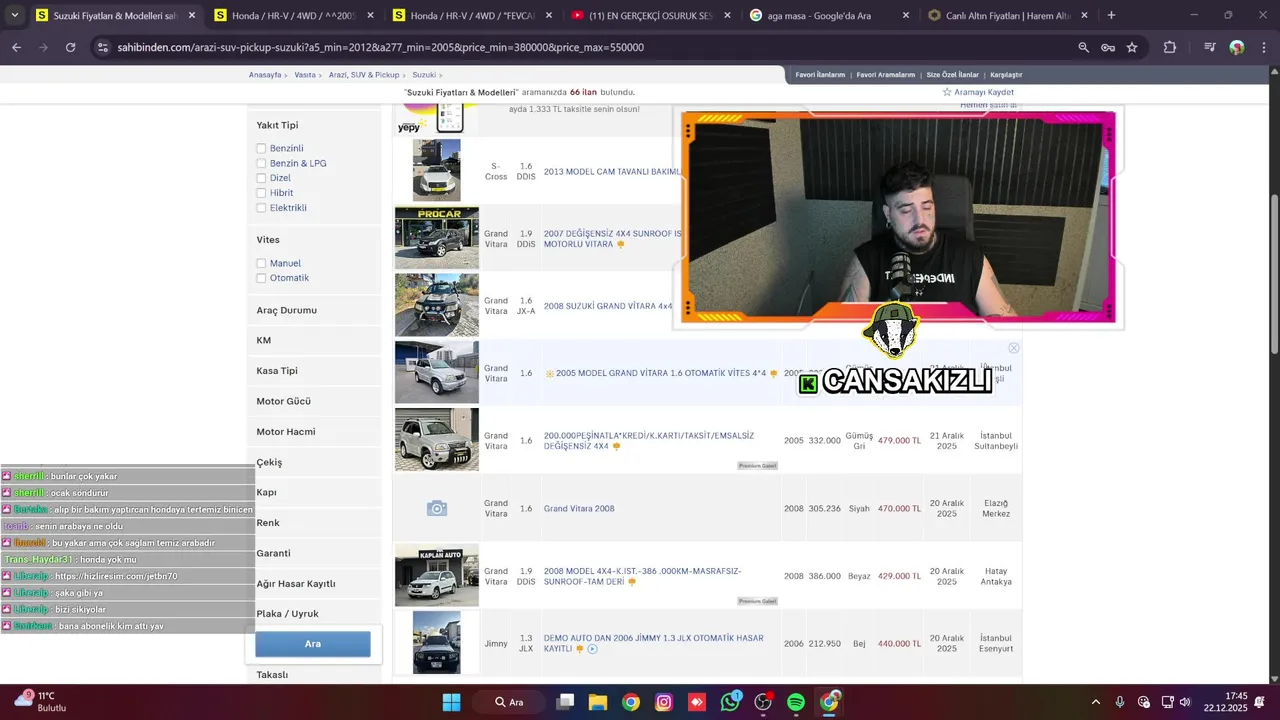Open Grand Vitara 2008 listing

(579, 508)
